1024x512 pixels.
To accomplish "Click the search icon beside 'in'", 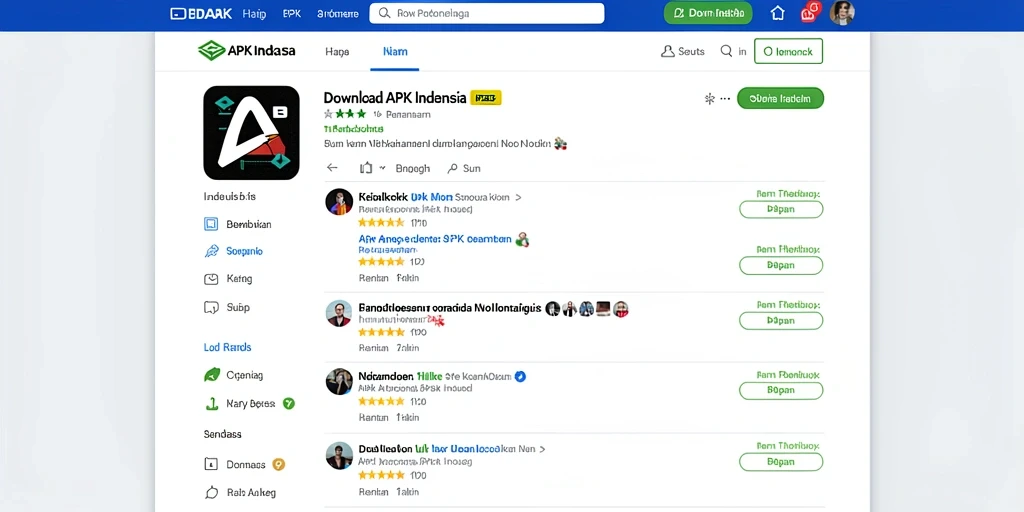I will click(x=726, y=51).
